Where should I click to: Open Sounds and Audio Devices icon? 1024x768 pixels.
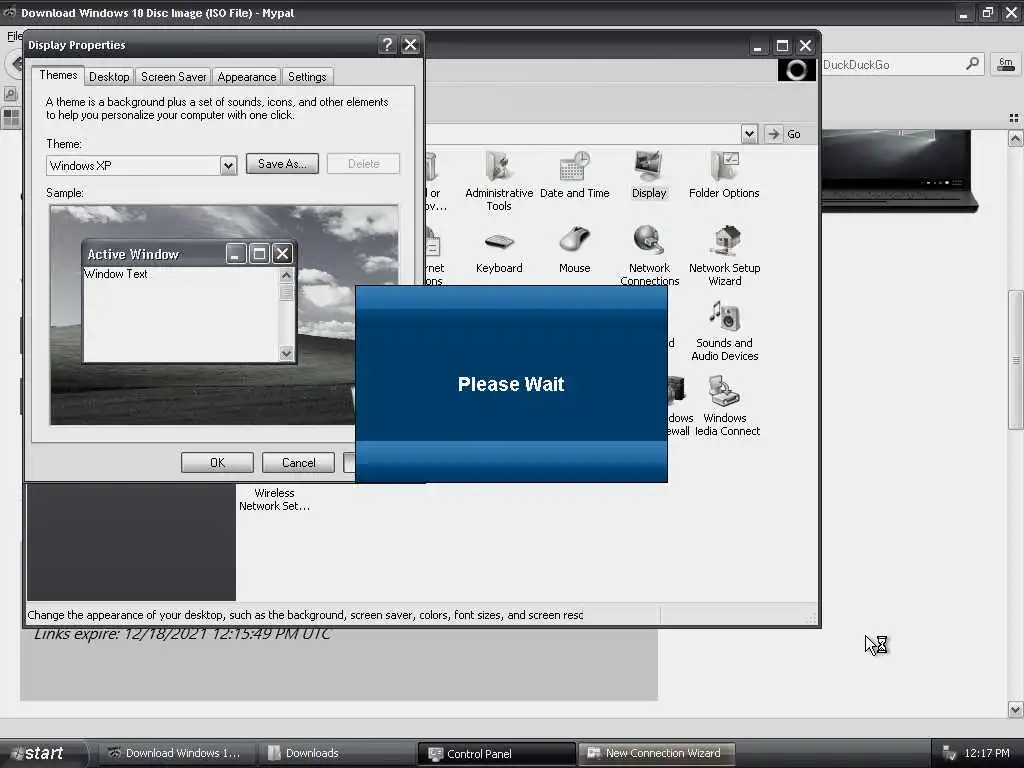724,331
